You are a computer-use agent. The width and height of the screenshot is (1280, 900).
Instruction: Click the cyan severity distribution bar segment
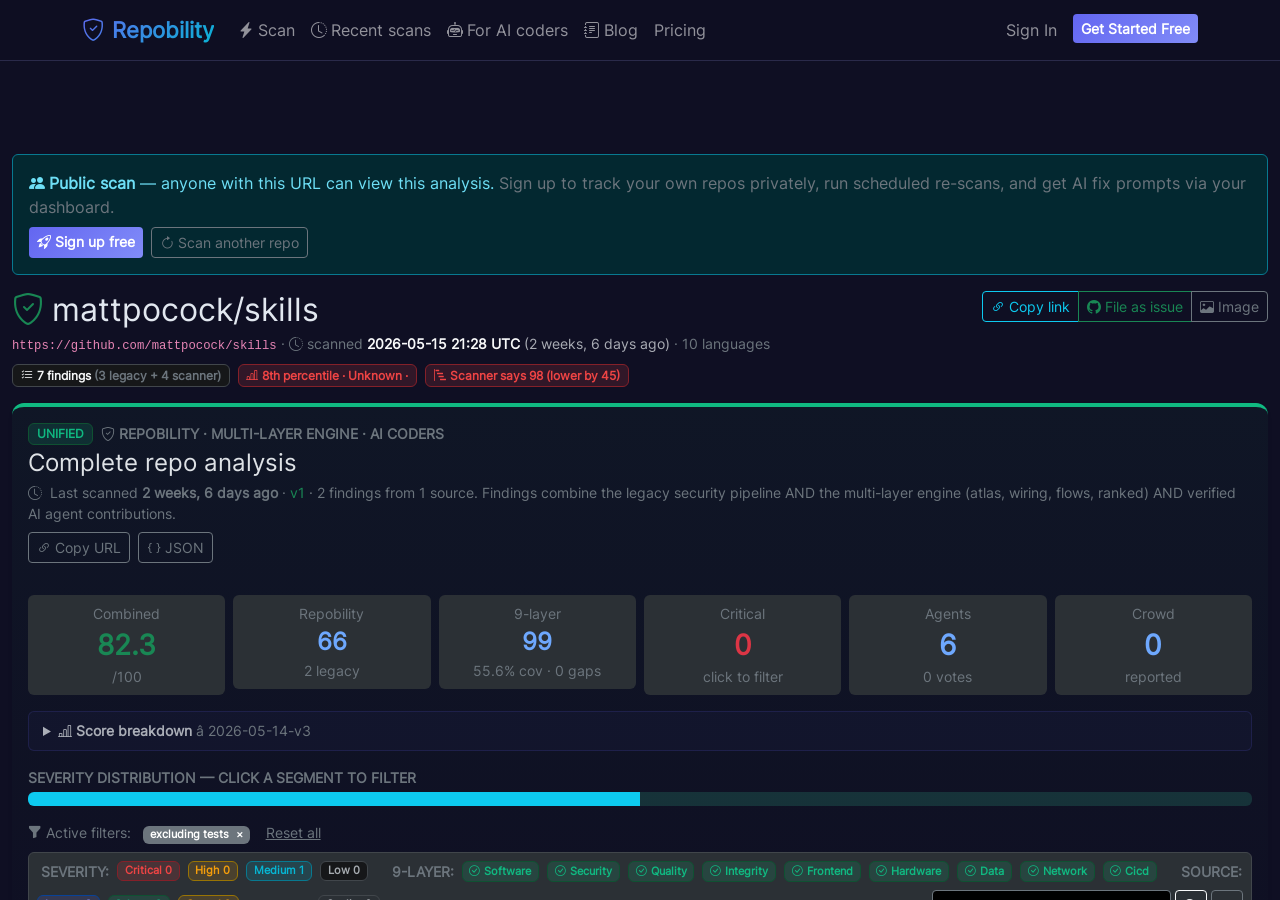pyautogui.click(x=334, y=799)
